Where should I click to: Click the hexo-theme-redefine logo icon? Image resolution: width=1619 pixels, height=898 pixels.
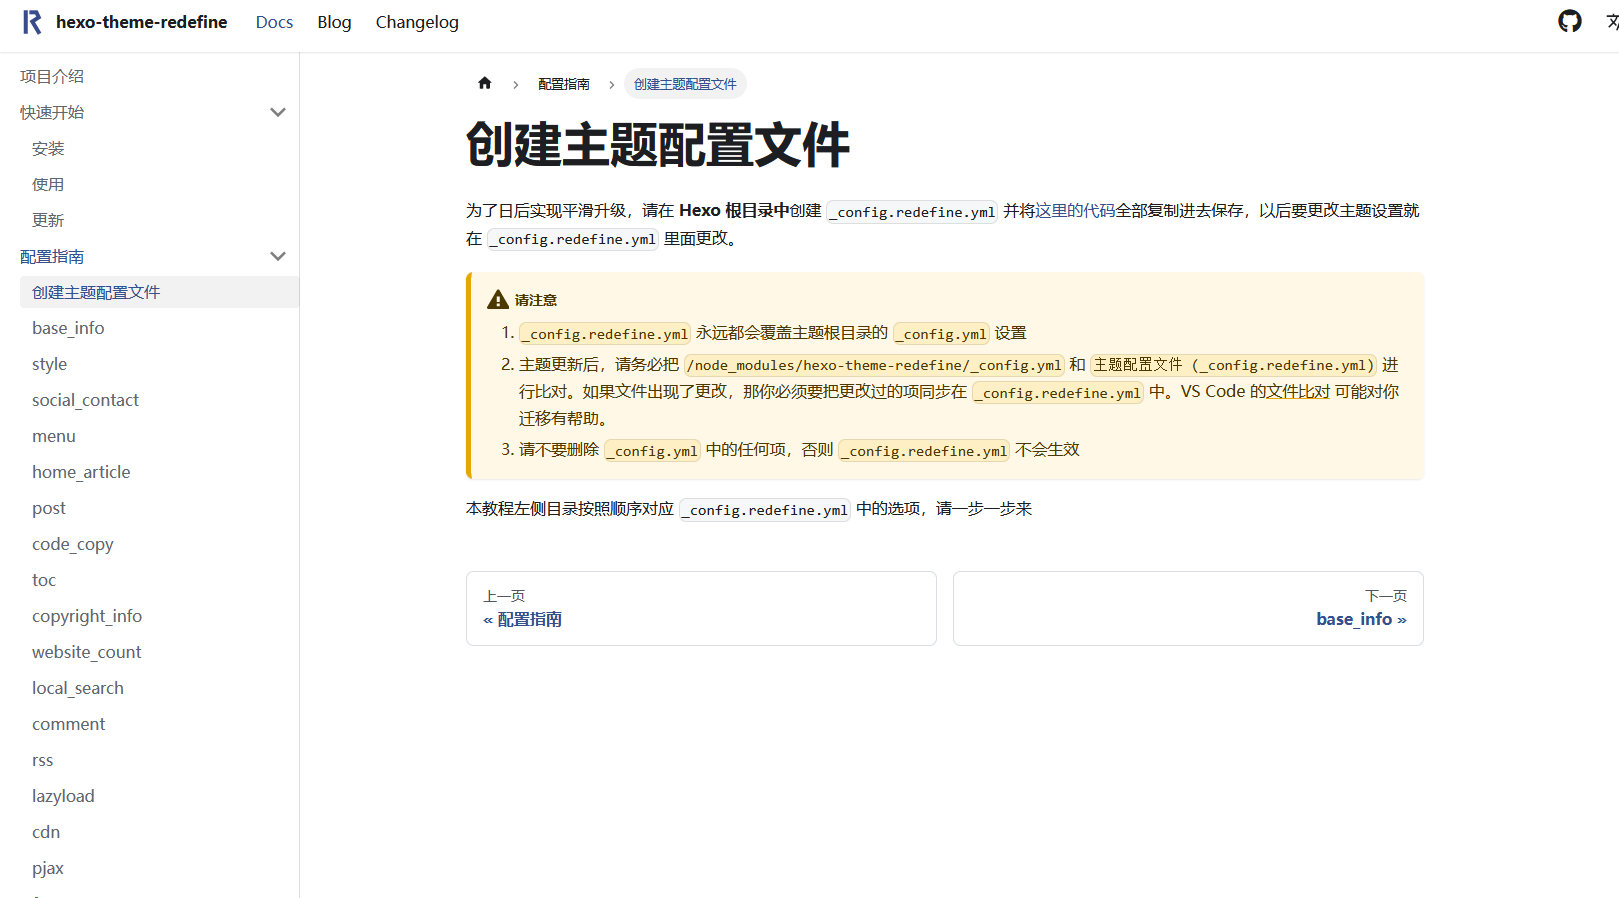(32, 22)
